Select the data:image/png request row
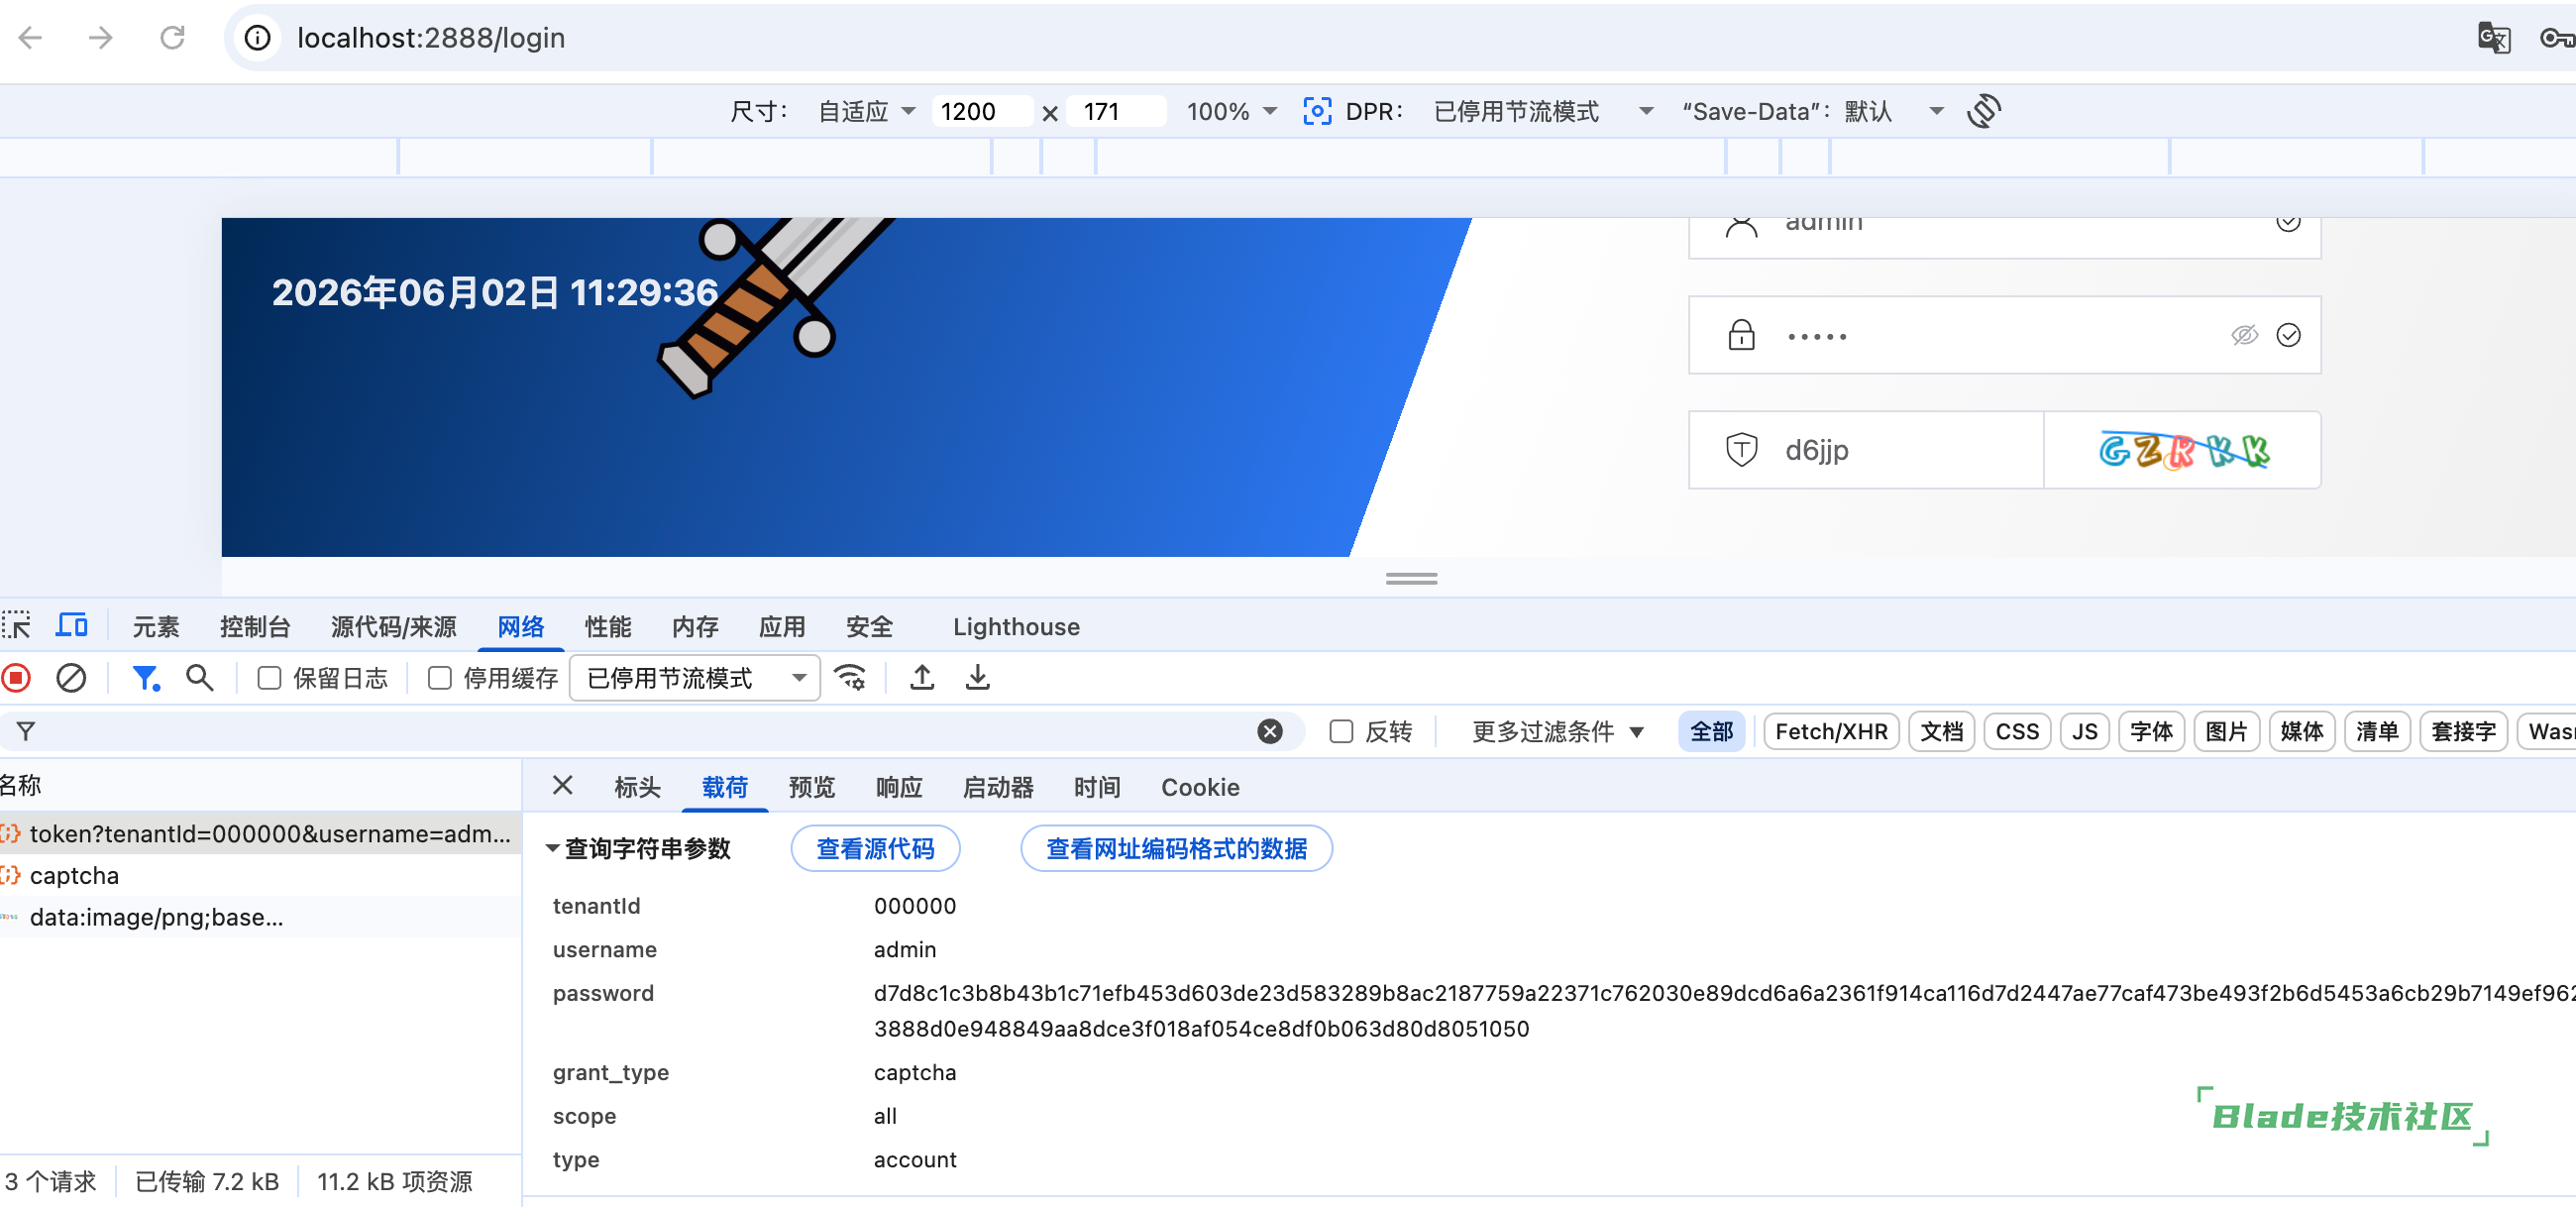This screenshot has width=2576, height=1207. pos(260,918)
